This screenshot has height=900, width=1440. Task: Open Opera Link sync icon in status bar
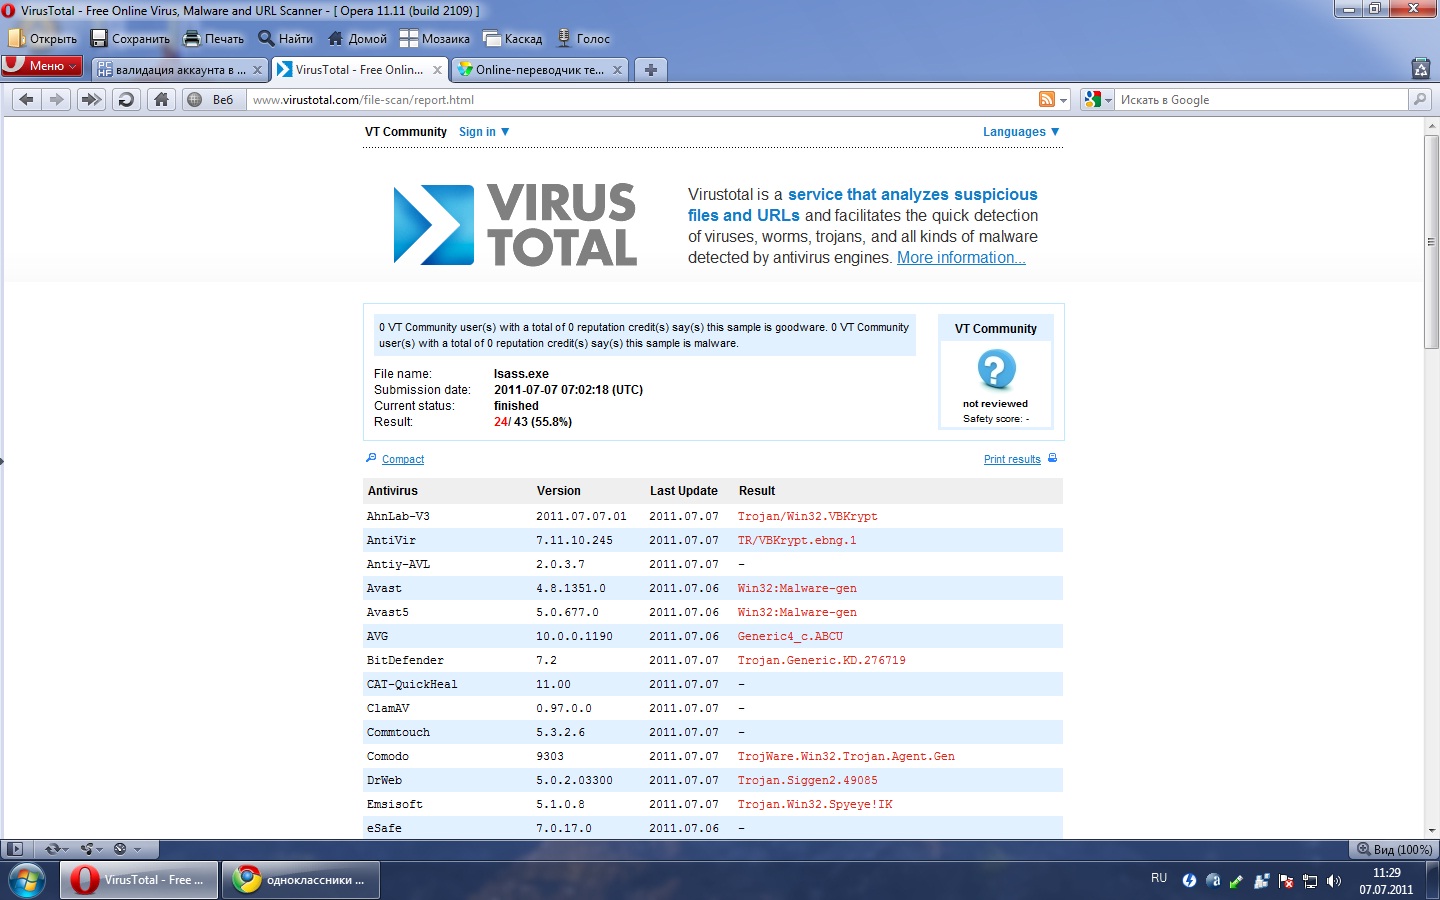point(53,849)
